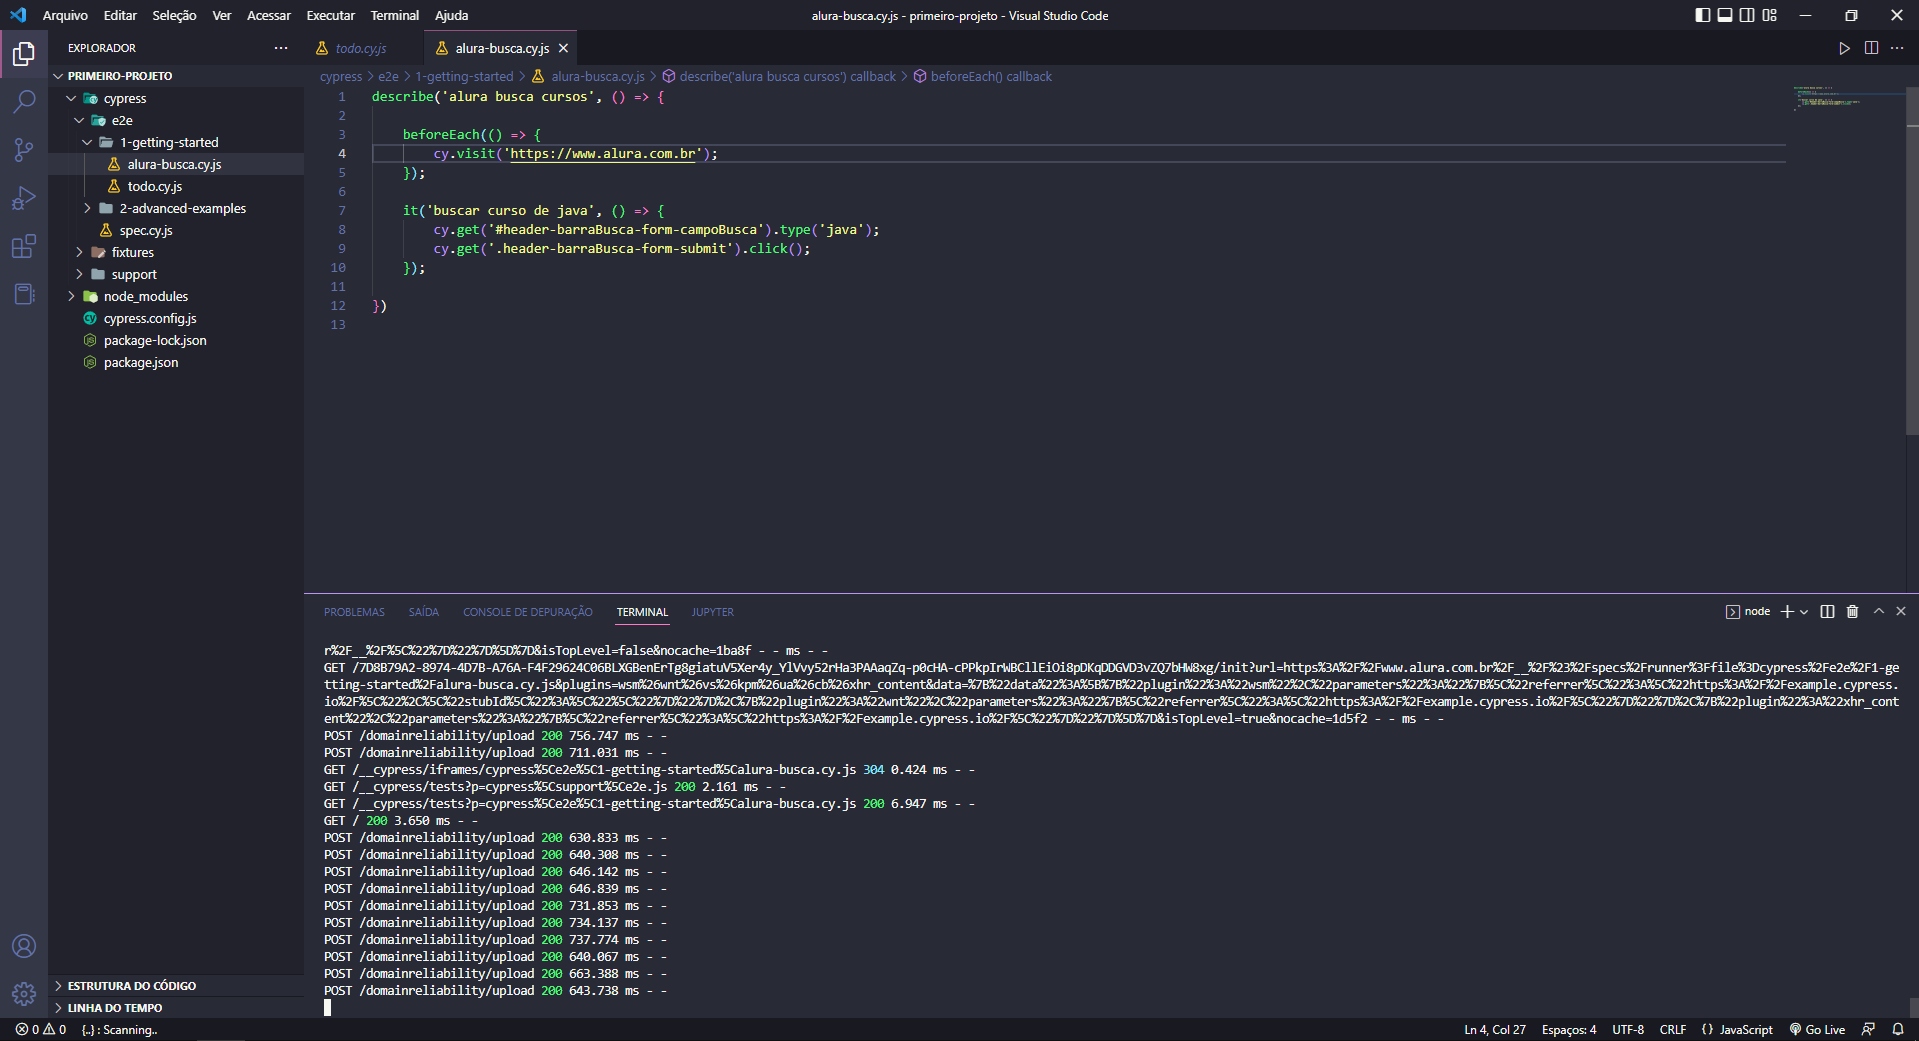Click the Run Code play icon
The image size is (1919, 1041).
pyautogui.click(x=1844, y=48)
